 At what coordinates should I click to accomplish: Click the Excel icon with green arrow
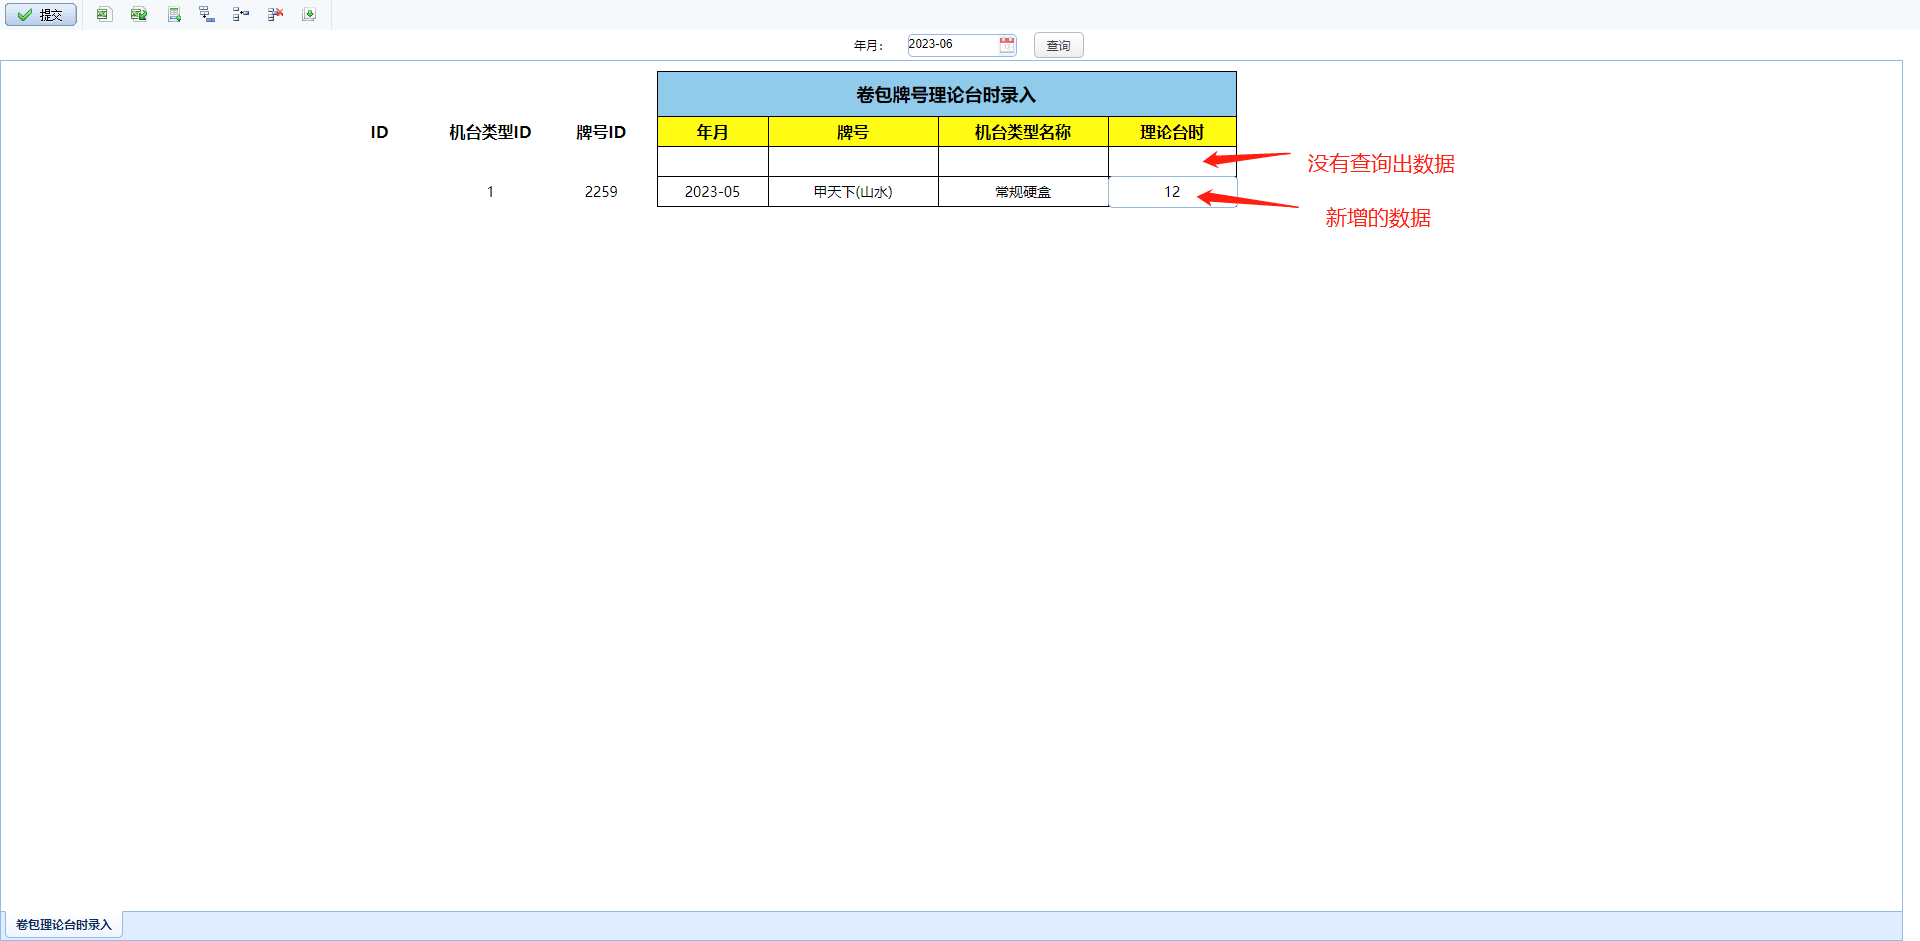point(139,14)
